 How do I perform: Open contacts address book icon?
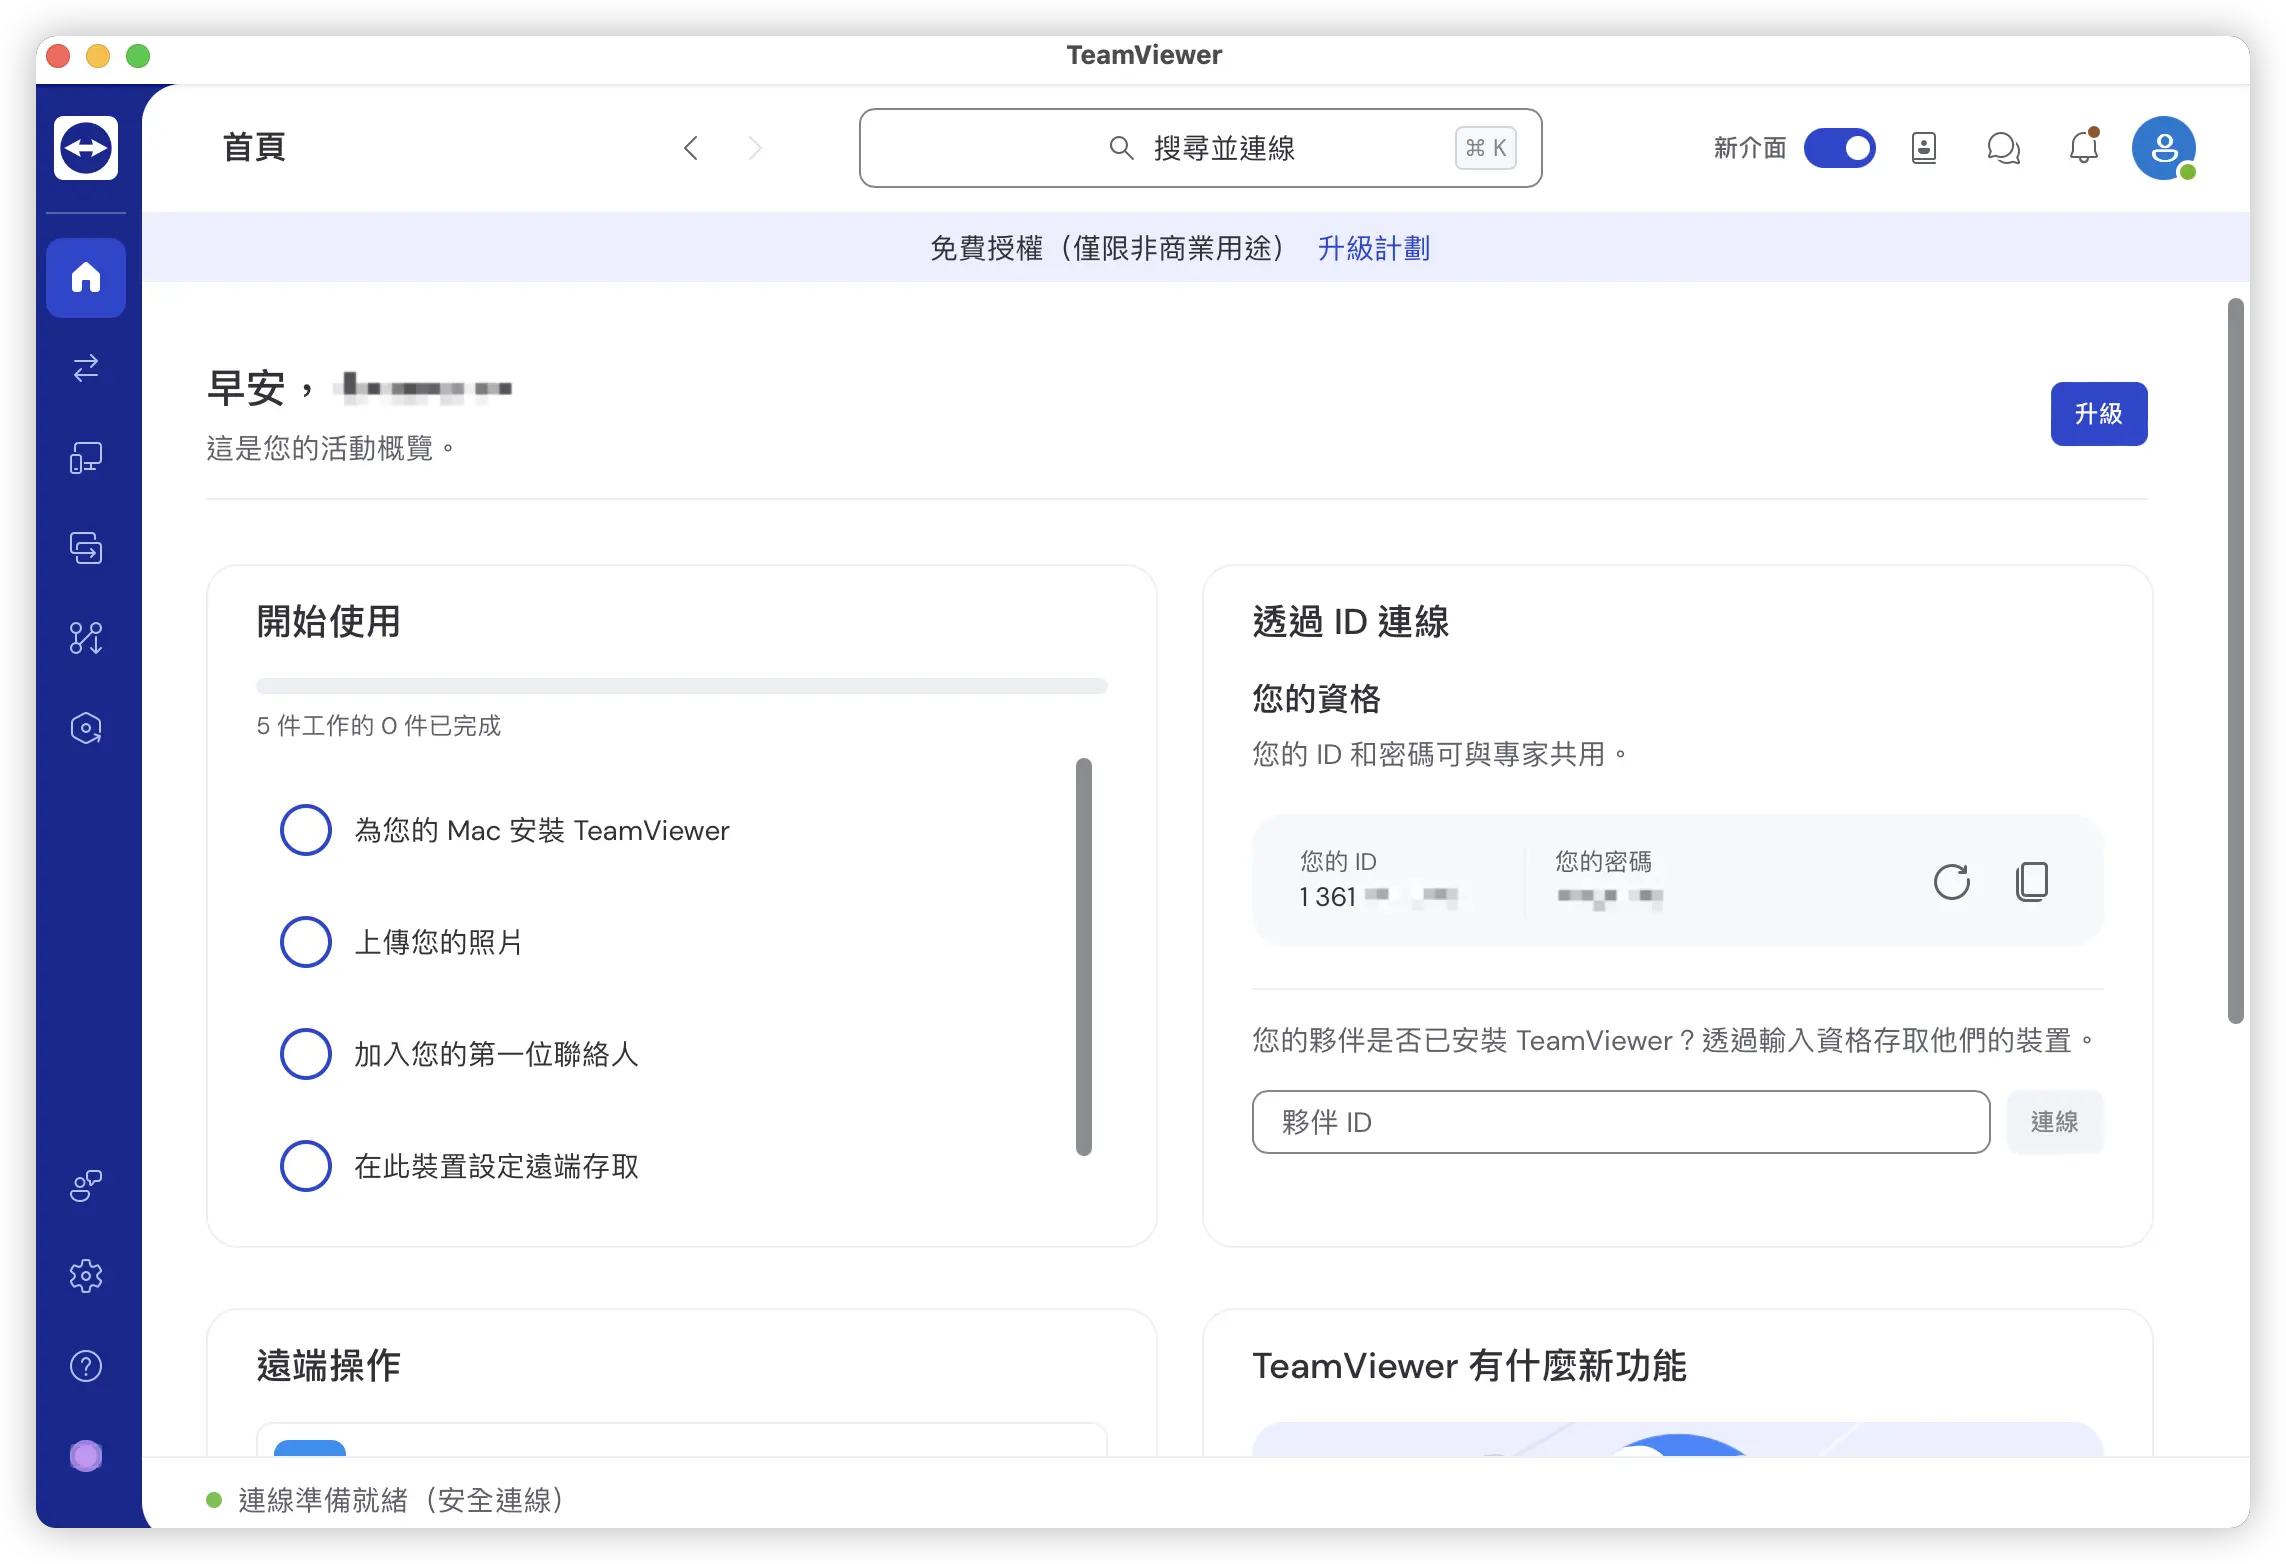coord(1924,148)
